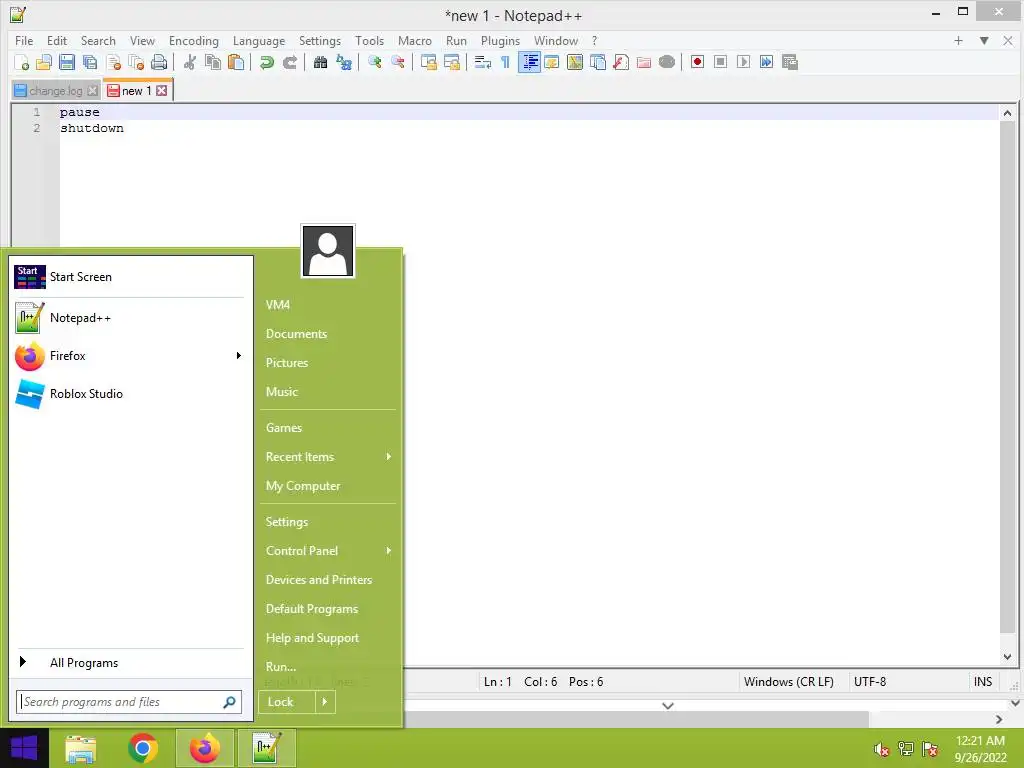Expand Recent Items submenu arrow
This screenshot has width=1024, height=768.
point(389,456)
